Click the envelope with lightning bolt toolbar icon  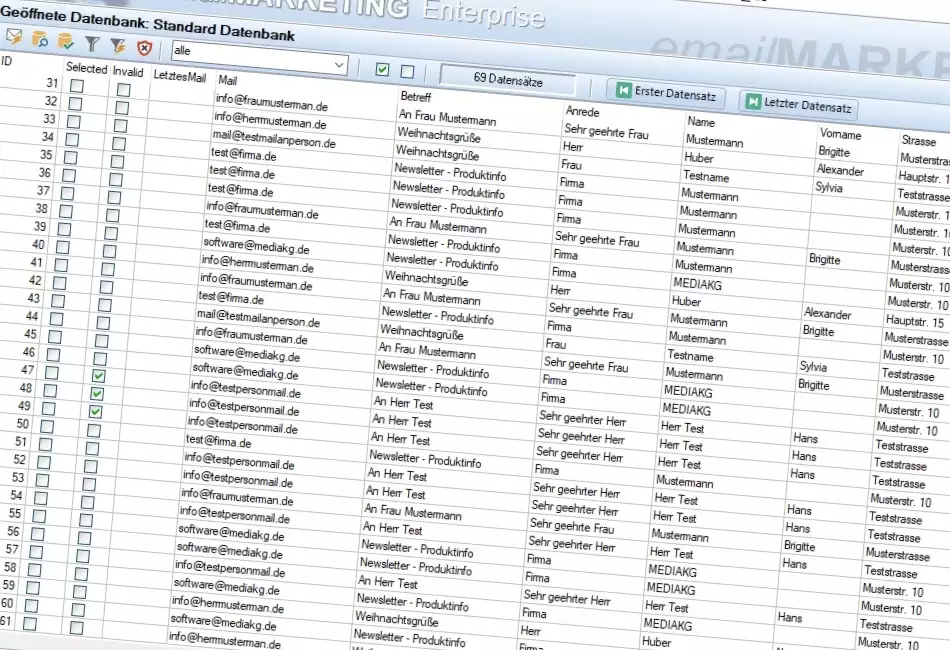(14, 37)
